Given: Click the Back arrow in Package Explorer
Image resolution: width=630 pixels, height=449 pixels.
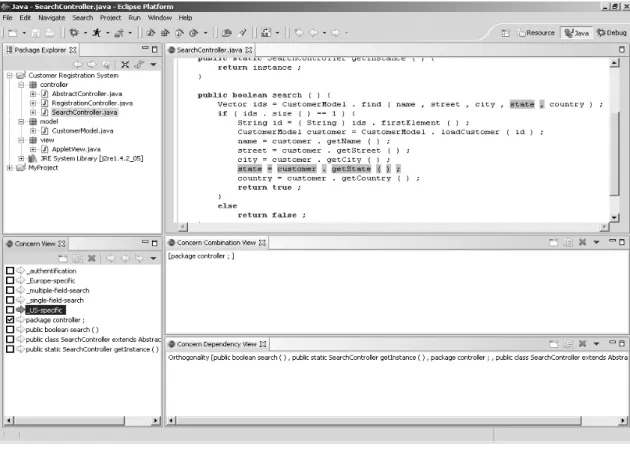Looking at the screenshot, I should (x=78, y=64).
